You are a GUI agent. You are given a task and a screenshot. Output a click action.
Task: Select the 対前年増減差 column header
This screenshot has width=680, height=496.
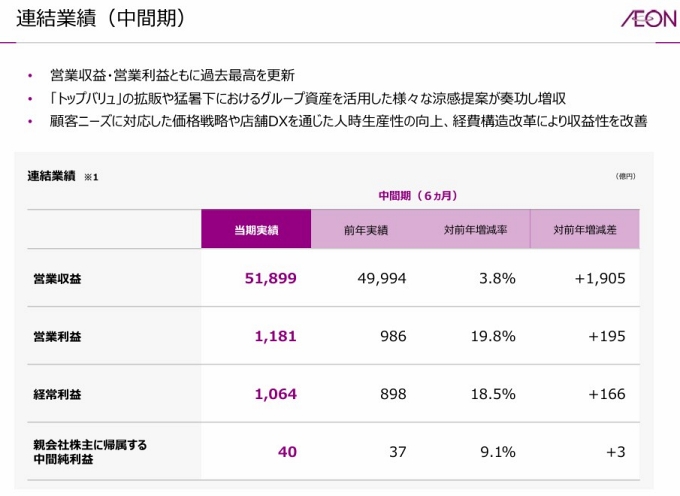click(x=584, y=230)
